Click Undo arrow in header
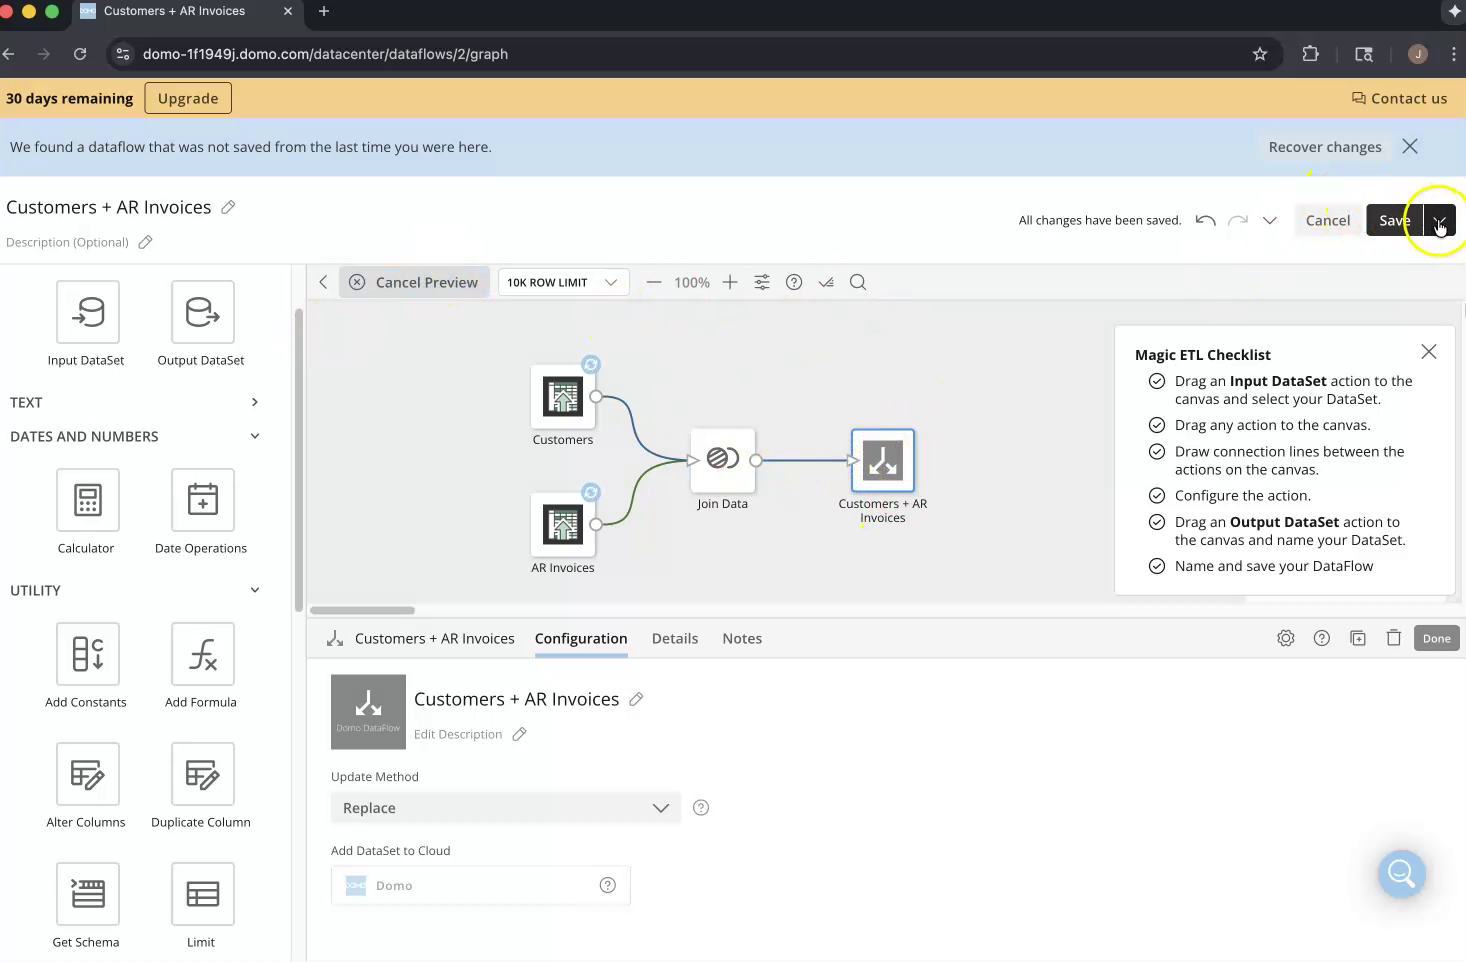 (x=1206, y=220)
